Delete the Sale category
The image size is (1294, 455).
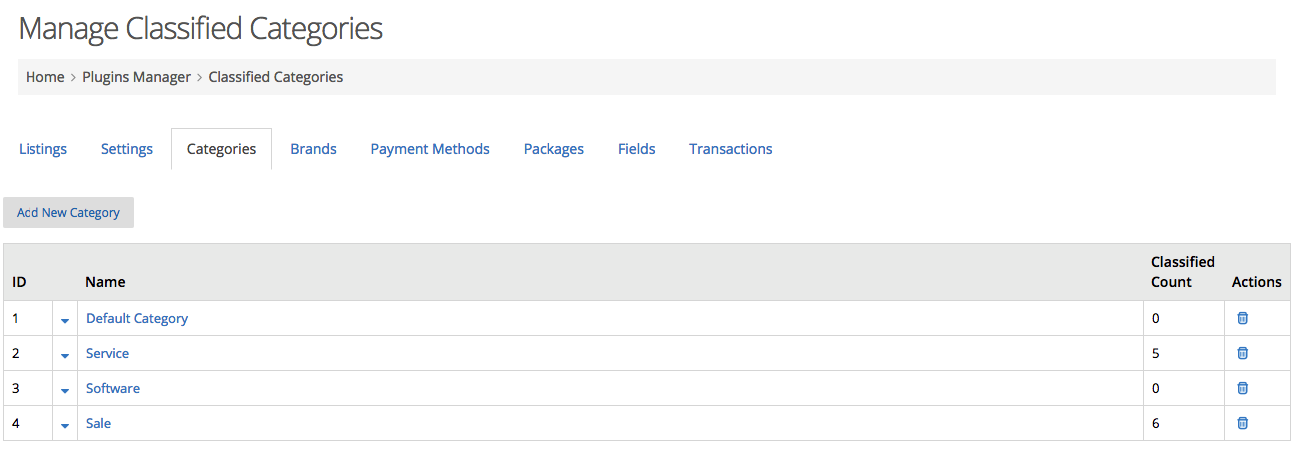(x=1243, y=423)
